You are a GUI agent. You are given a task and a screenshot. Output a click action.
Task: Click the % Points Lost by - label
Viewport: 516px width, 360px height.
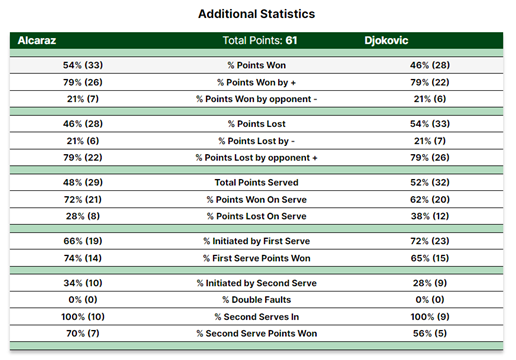coord(256,141)
